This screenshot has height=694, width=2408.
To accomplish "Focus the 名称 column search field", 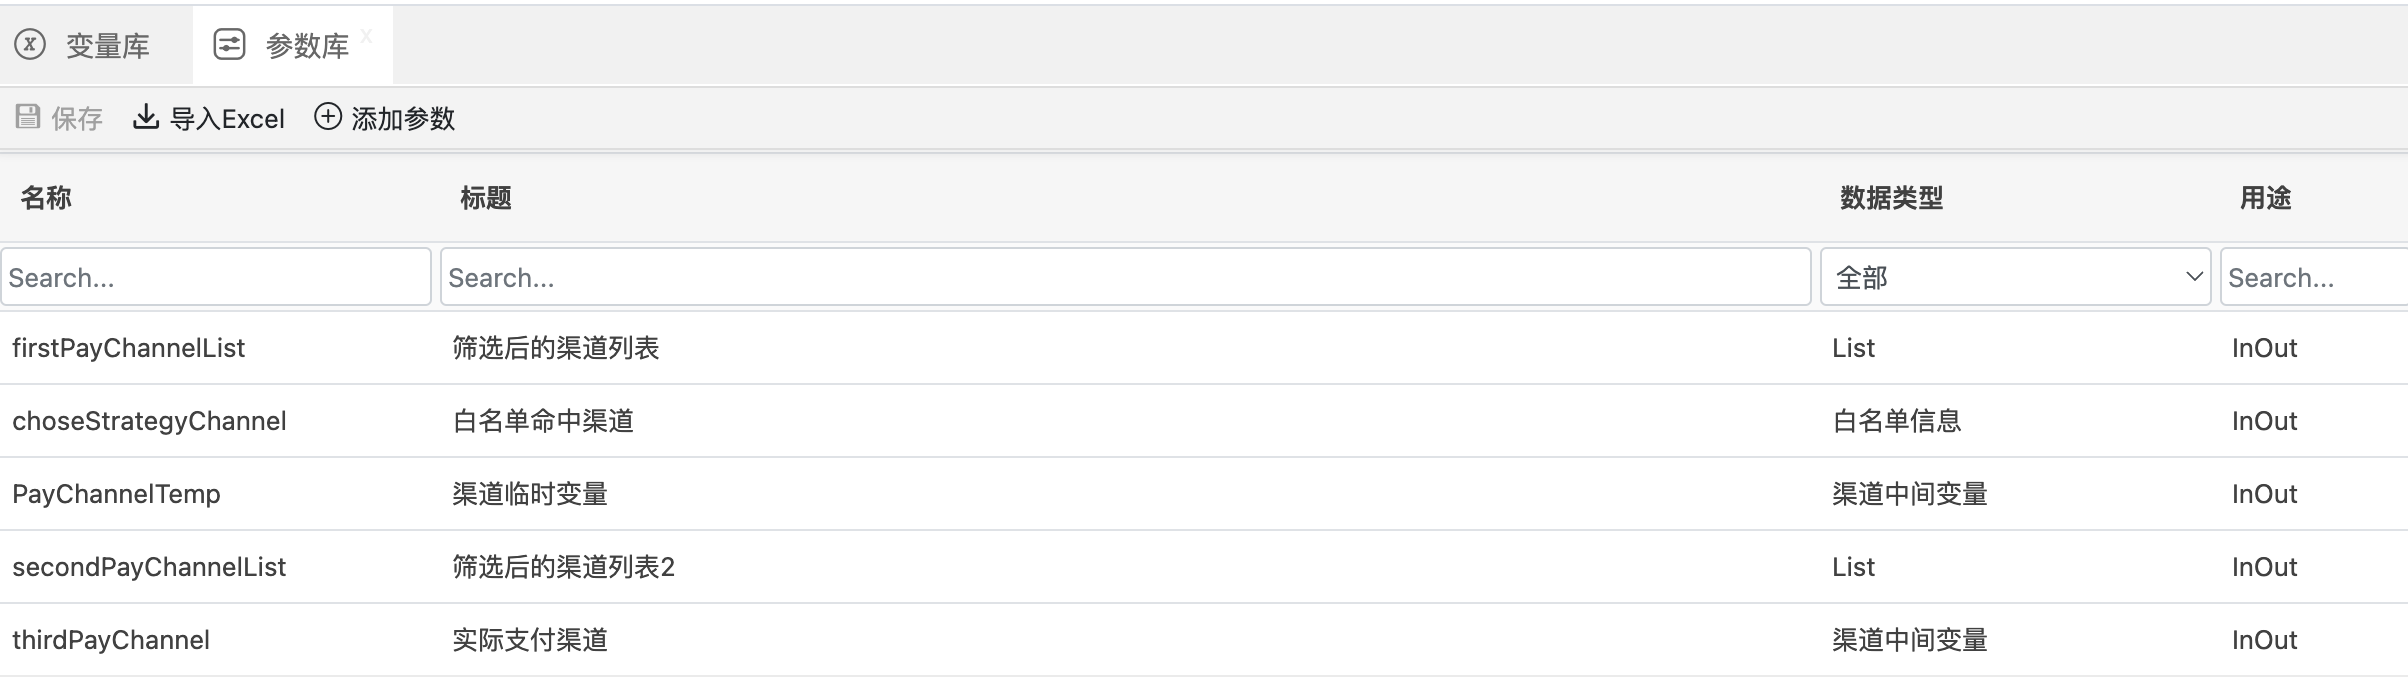I will [x=215, y=277].
